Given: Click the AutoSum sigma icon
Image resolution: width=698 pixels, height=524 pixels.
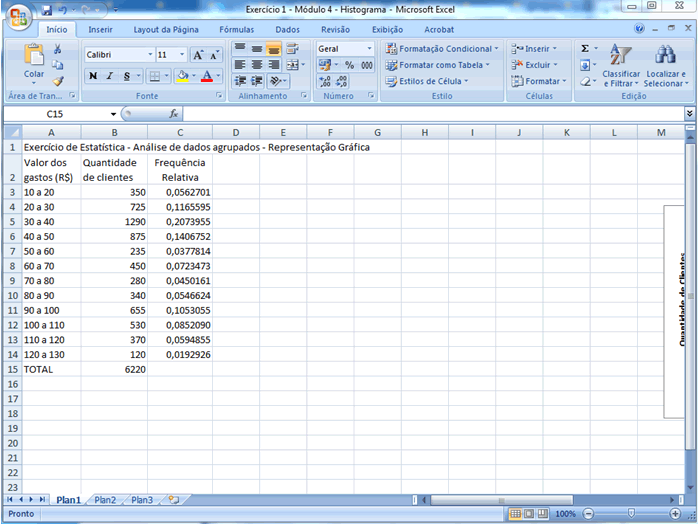Looking at the screenshot, I should 586,48.
